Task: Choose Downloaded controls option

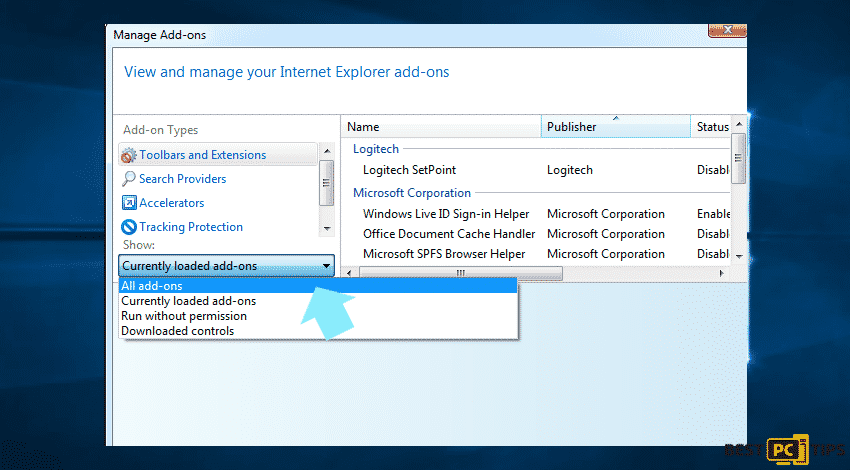Action: (318, 331)
